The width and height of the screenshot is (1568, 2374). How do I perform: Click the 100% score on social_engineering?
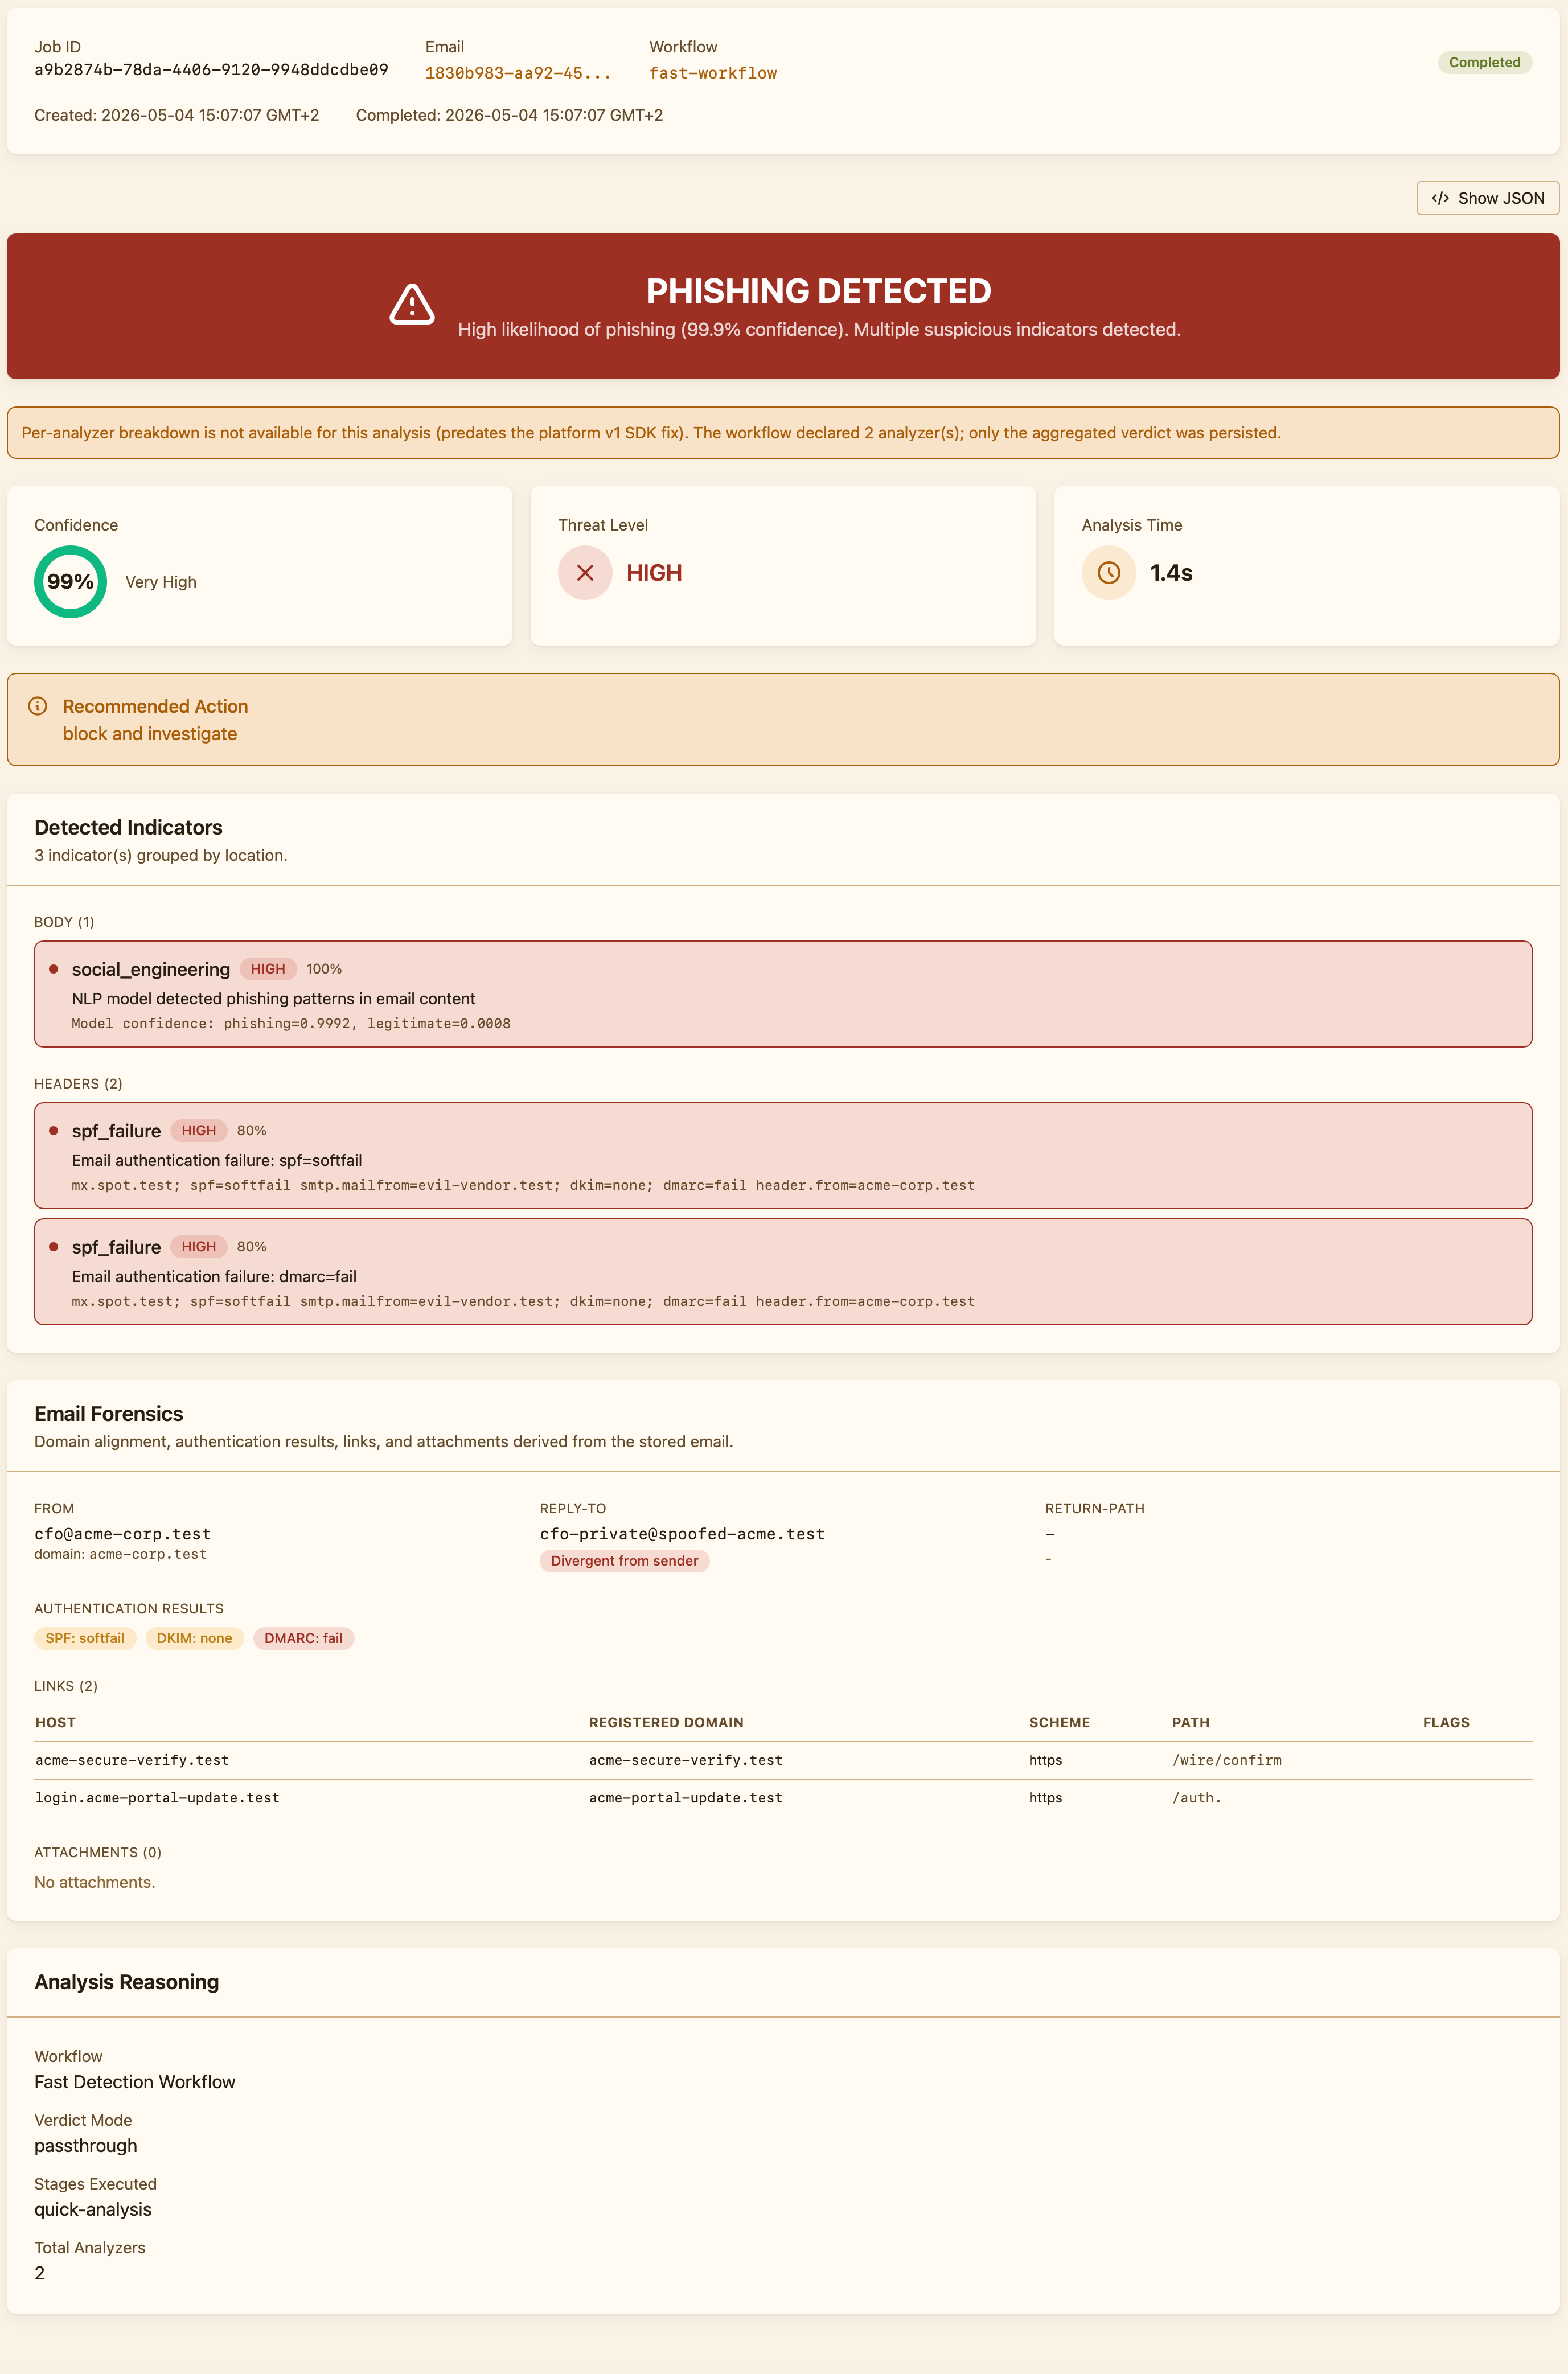[x=324, y=969]
